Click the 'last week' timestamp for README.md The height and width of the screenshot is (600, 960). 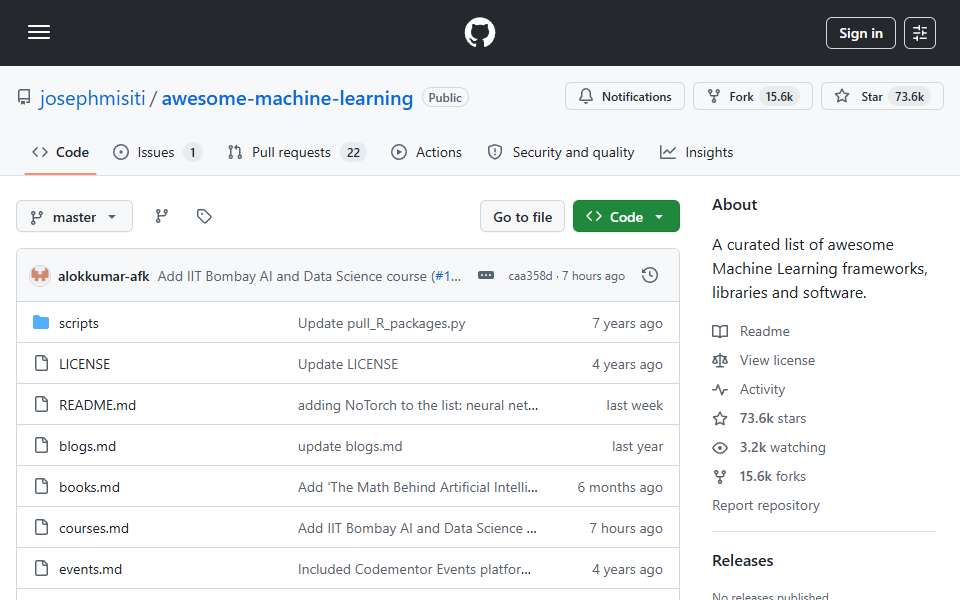click(x=634, y=405)
